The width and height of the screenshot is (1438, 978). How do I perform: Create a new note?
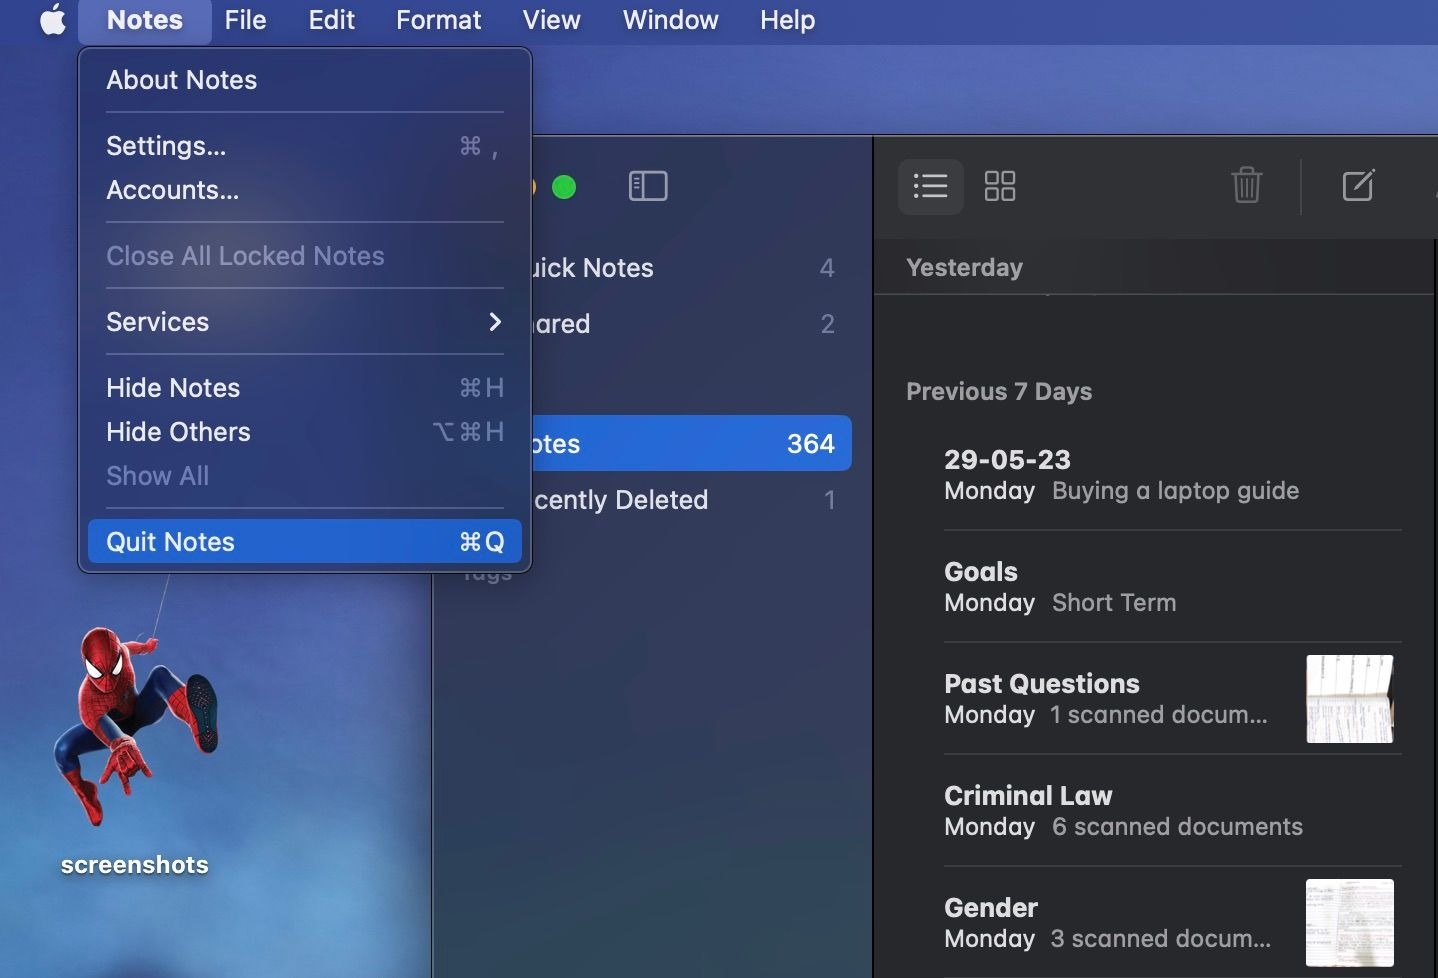click(x=1358, y=185)
